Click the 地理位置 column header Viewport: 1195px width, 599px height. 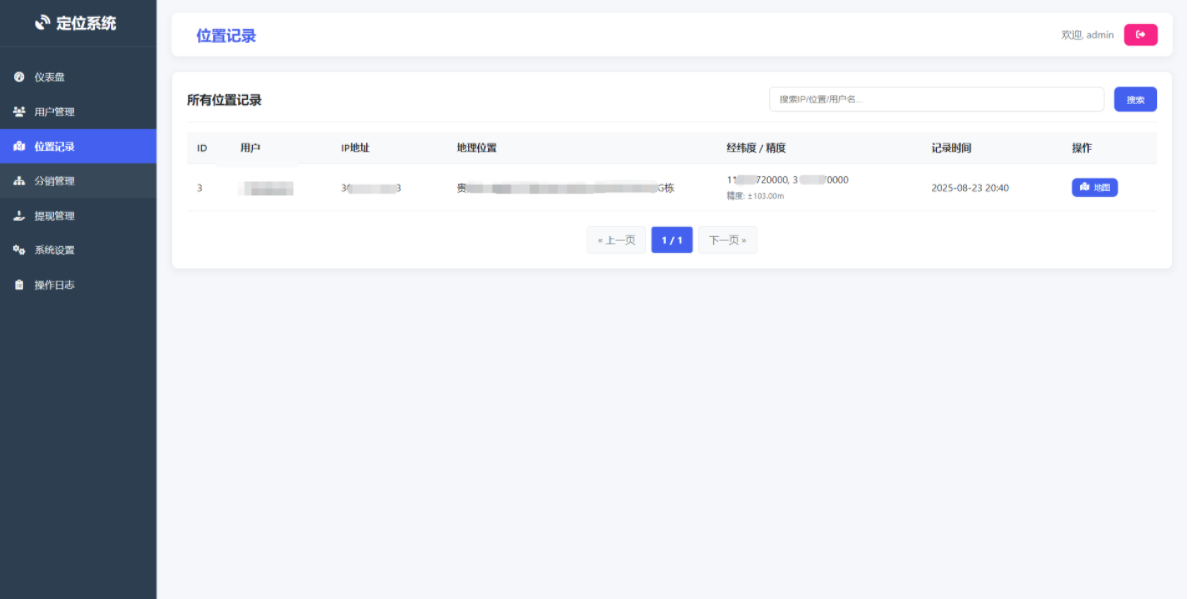(x=476, y=148)
